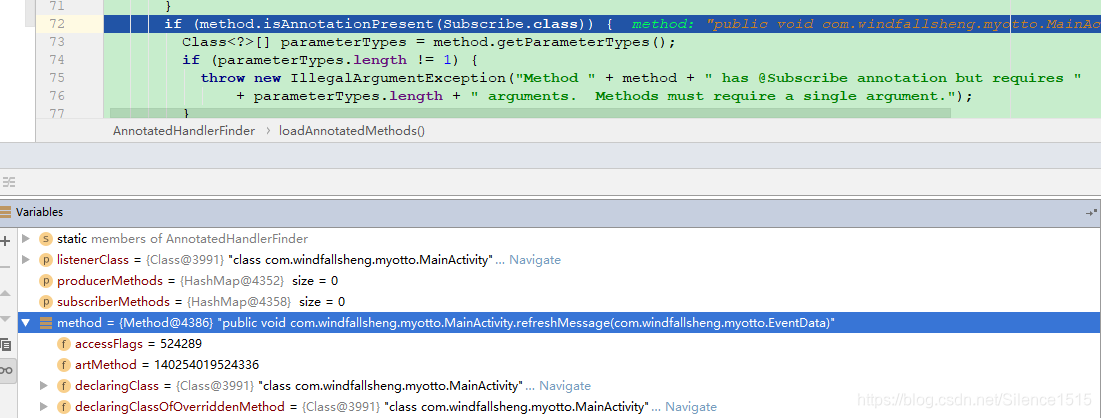
Task: Move watch up with the up arrow
Action: 6,293
